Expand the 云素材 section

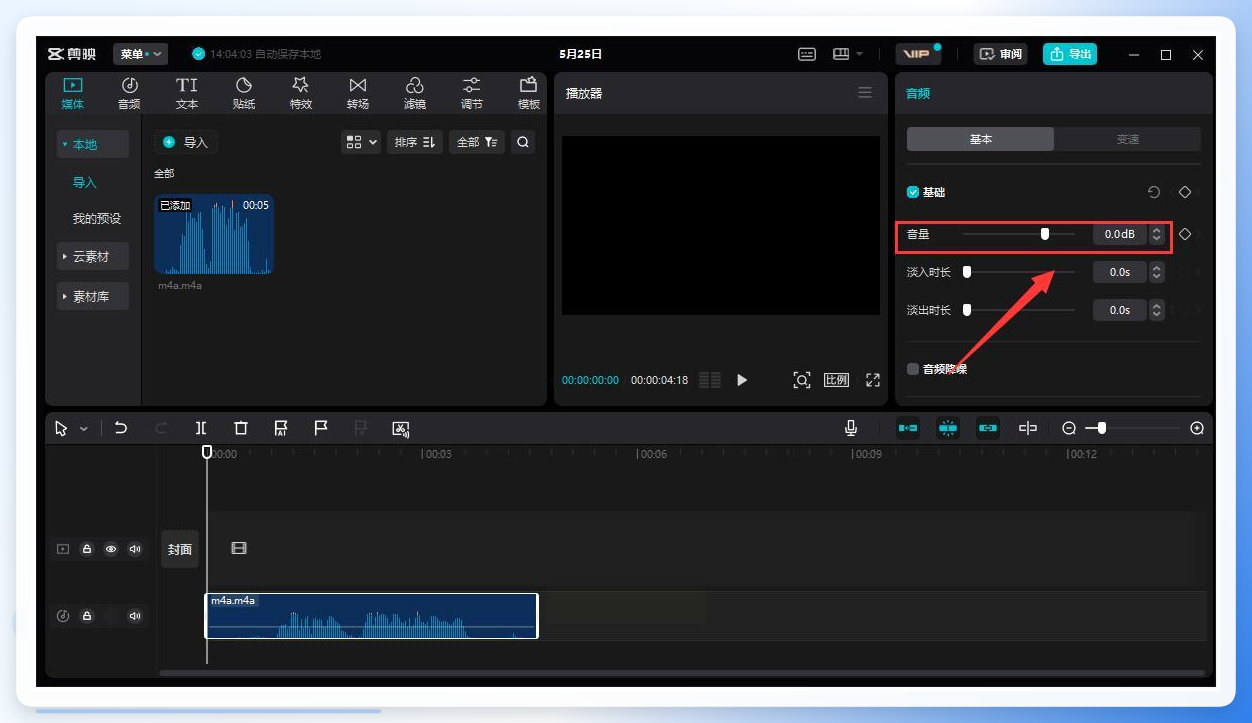(x=92, y=257)
